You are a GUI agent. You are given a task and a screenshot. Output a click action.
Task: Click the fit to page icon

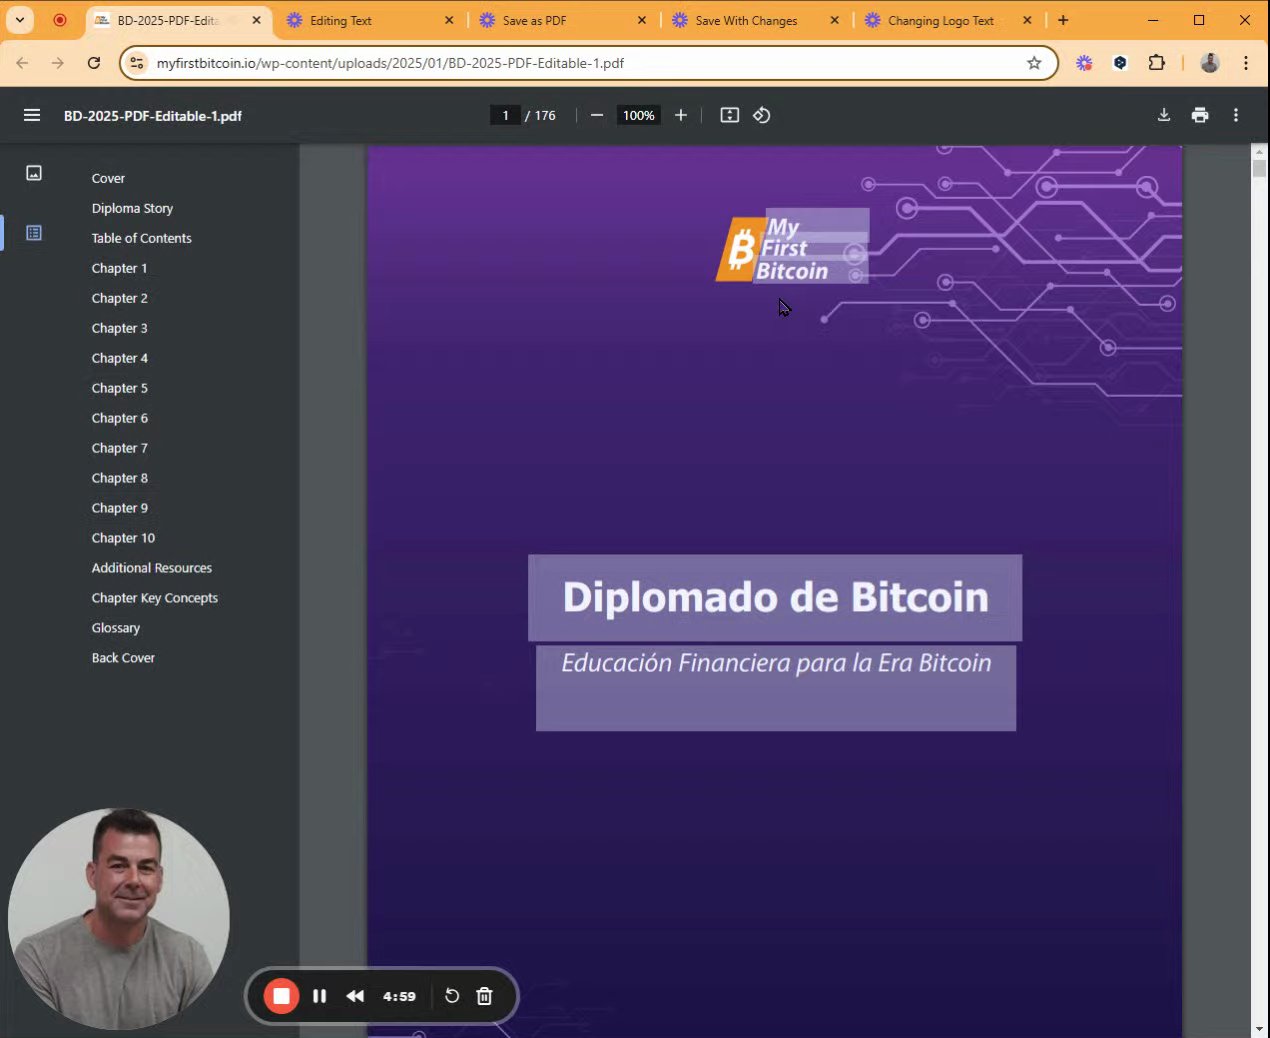pyautogui.click(x=730, y=115)
